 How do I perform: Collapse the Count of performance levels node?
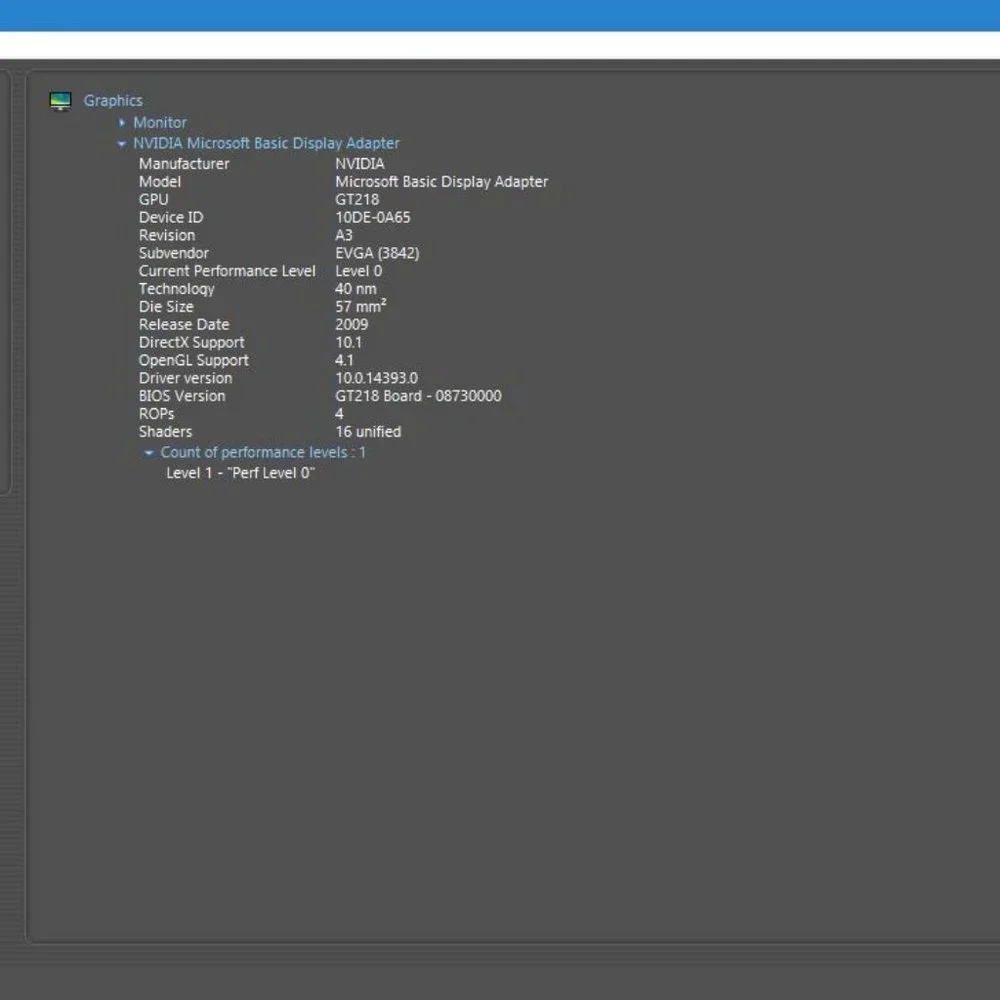point(149,453)
